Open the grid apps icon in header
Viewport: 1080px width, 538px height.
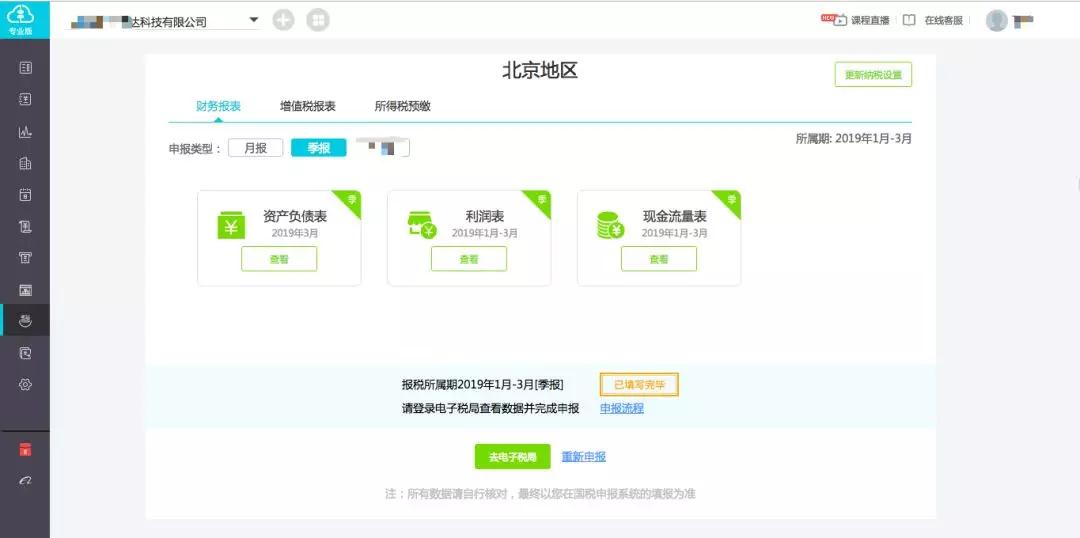click(318, 20)
